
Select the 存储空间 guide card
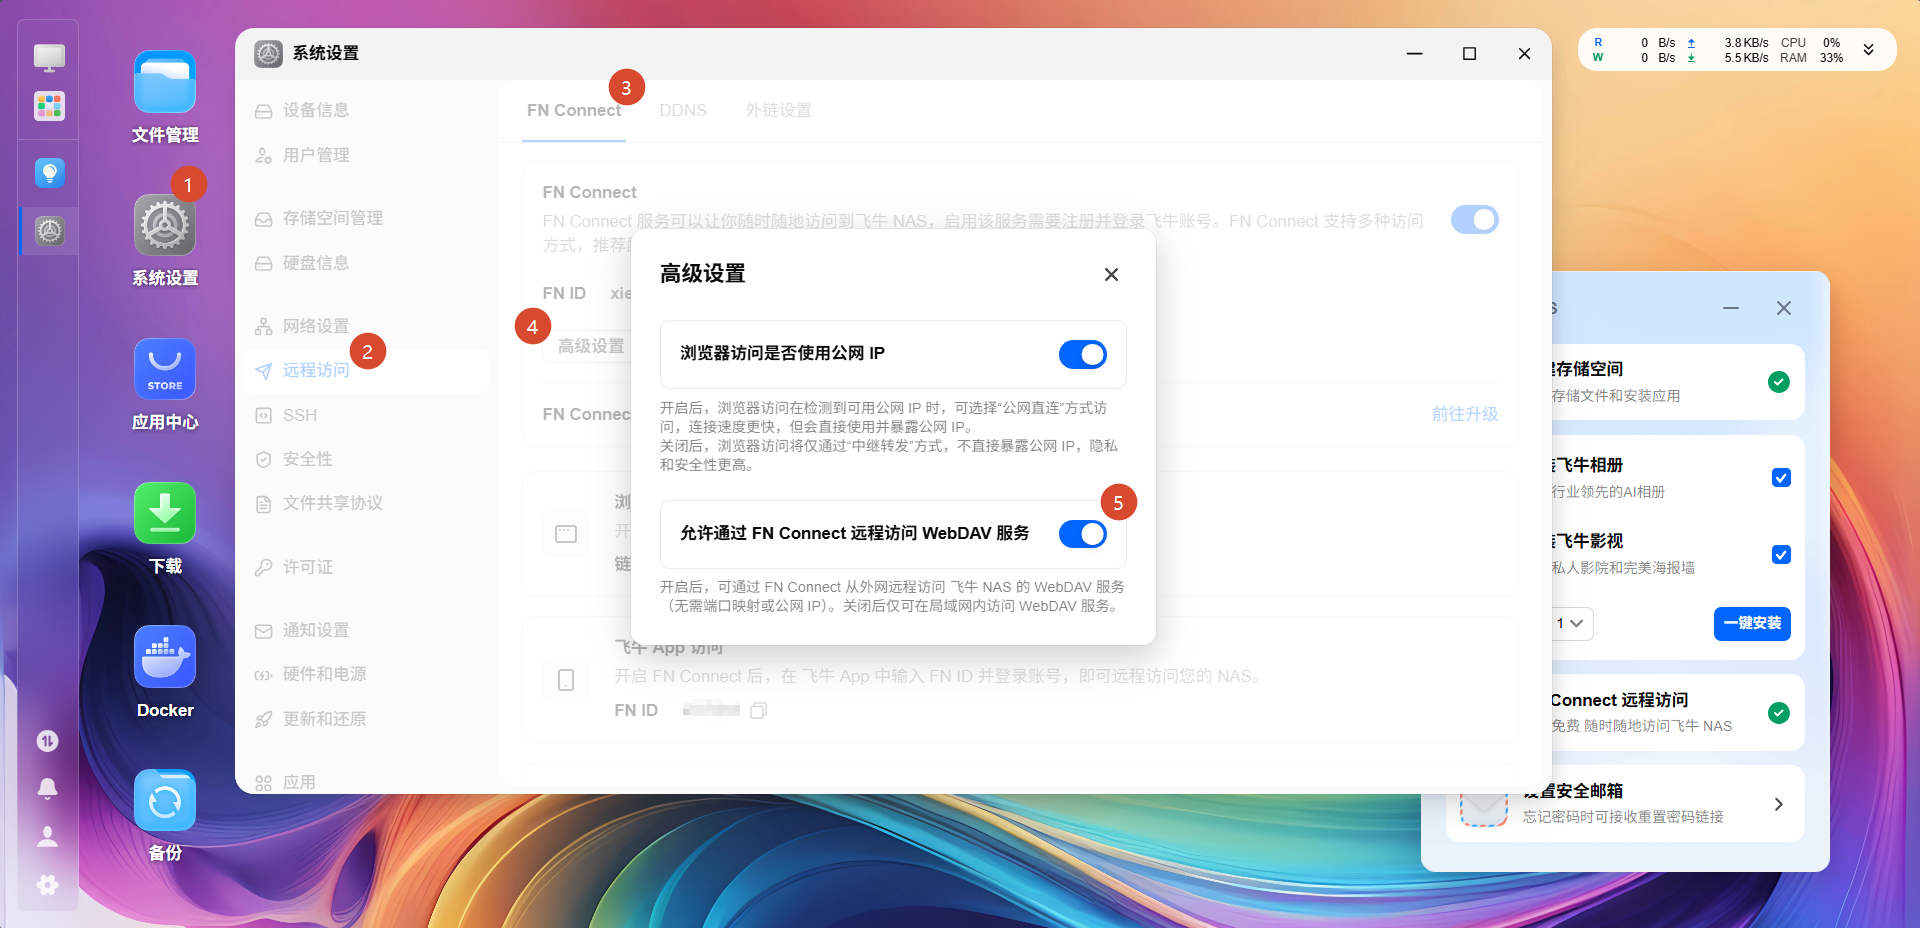tap(1678, 382)
